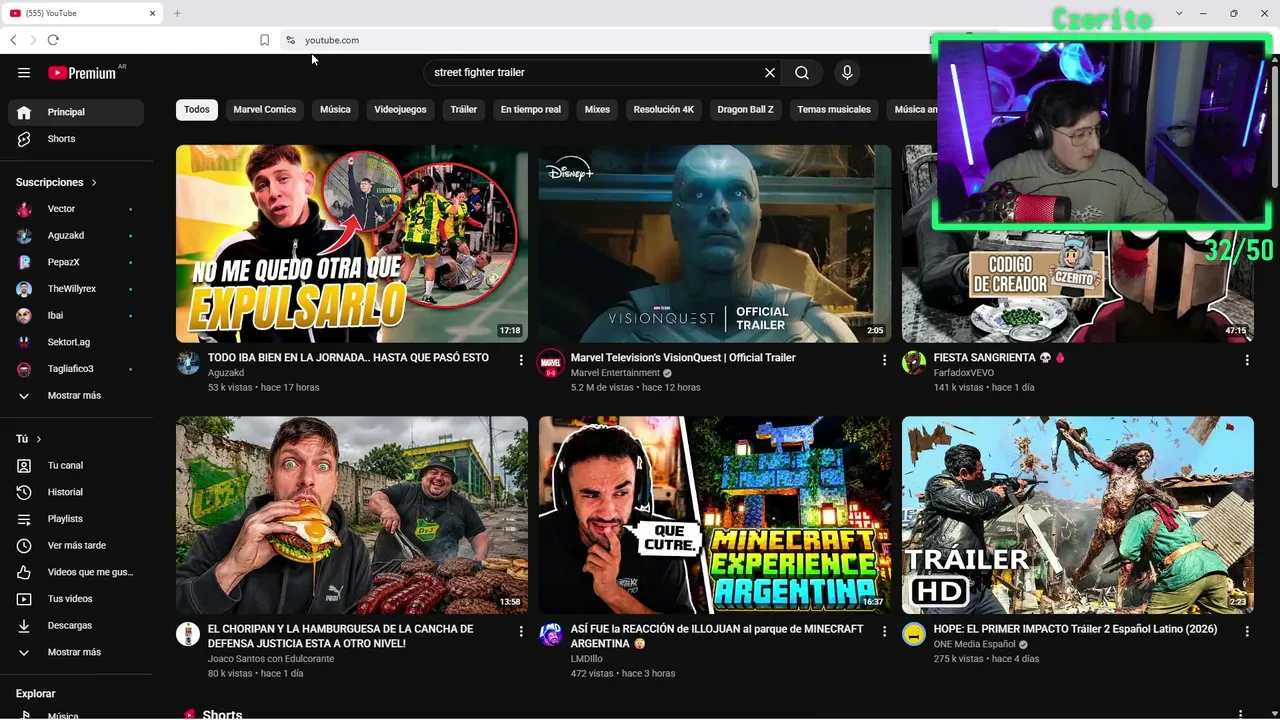The width and height of the screenshot is (1280, 720).
Task: Select the Temas musicales filter chip
Action: point(834,109)
